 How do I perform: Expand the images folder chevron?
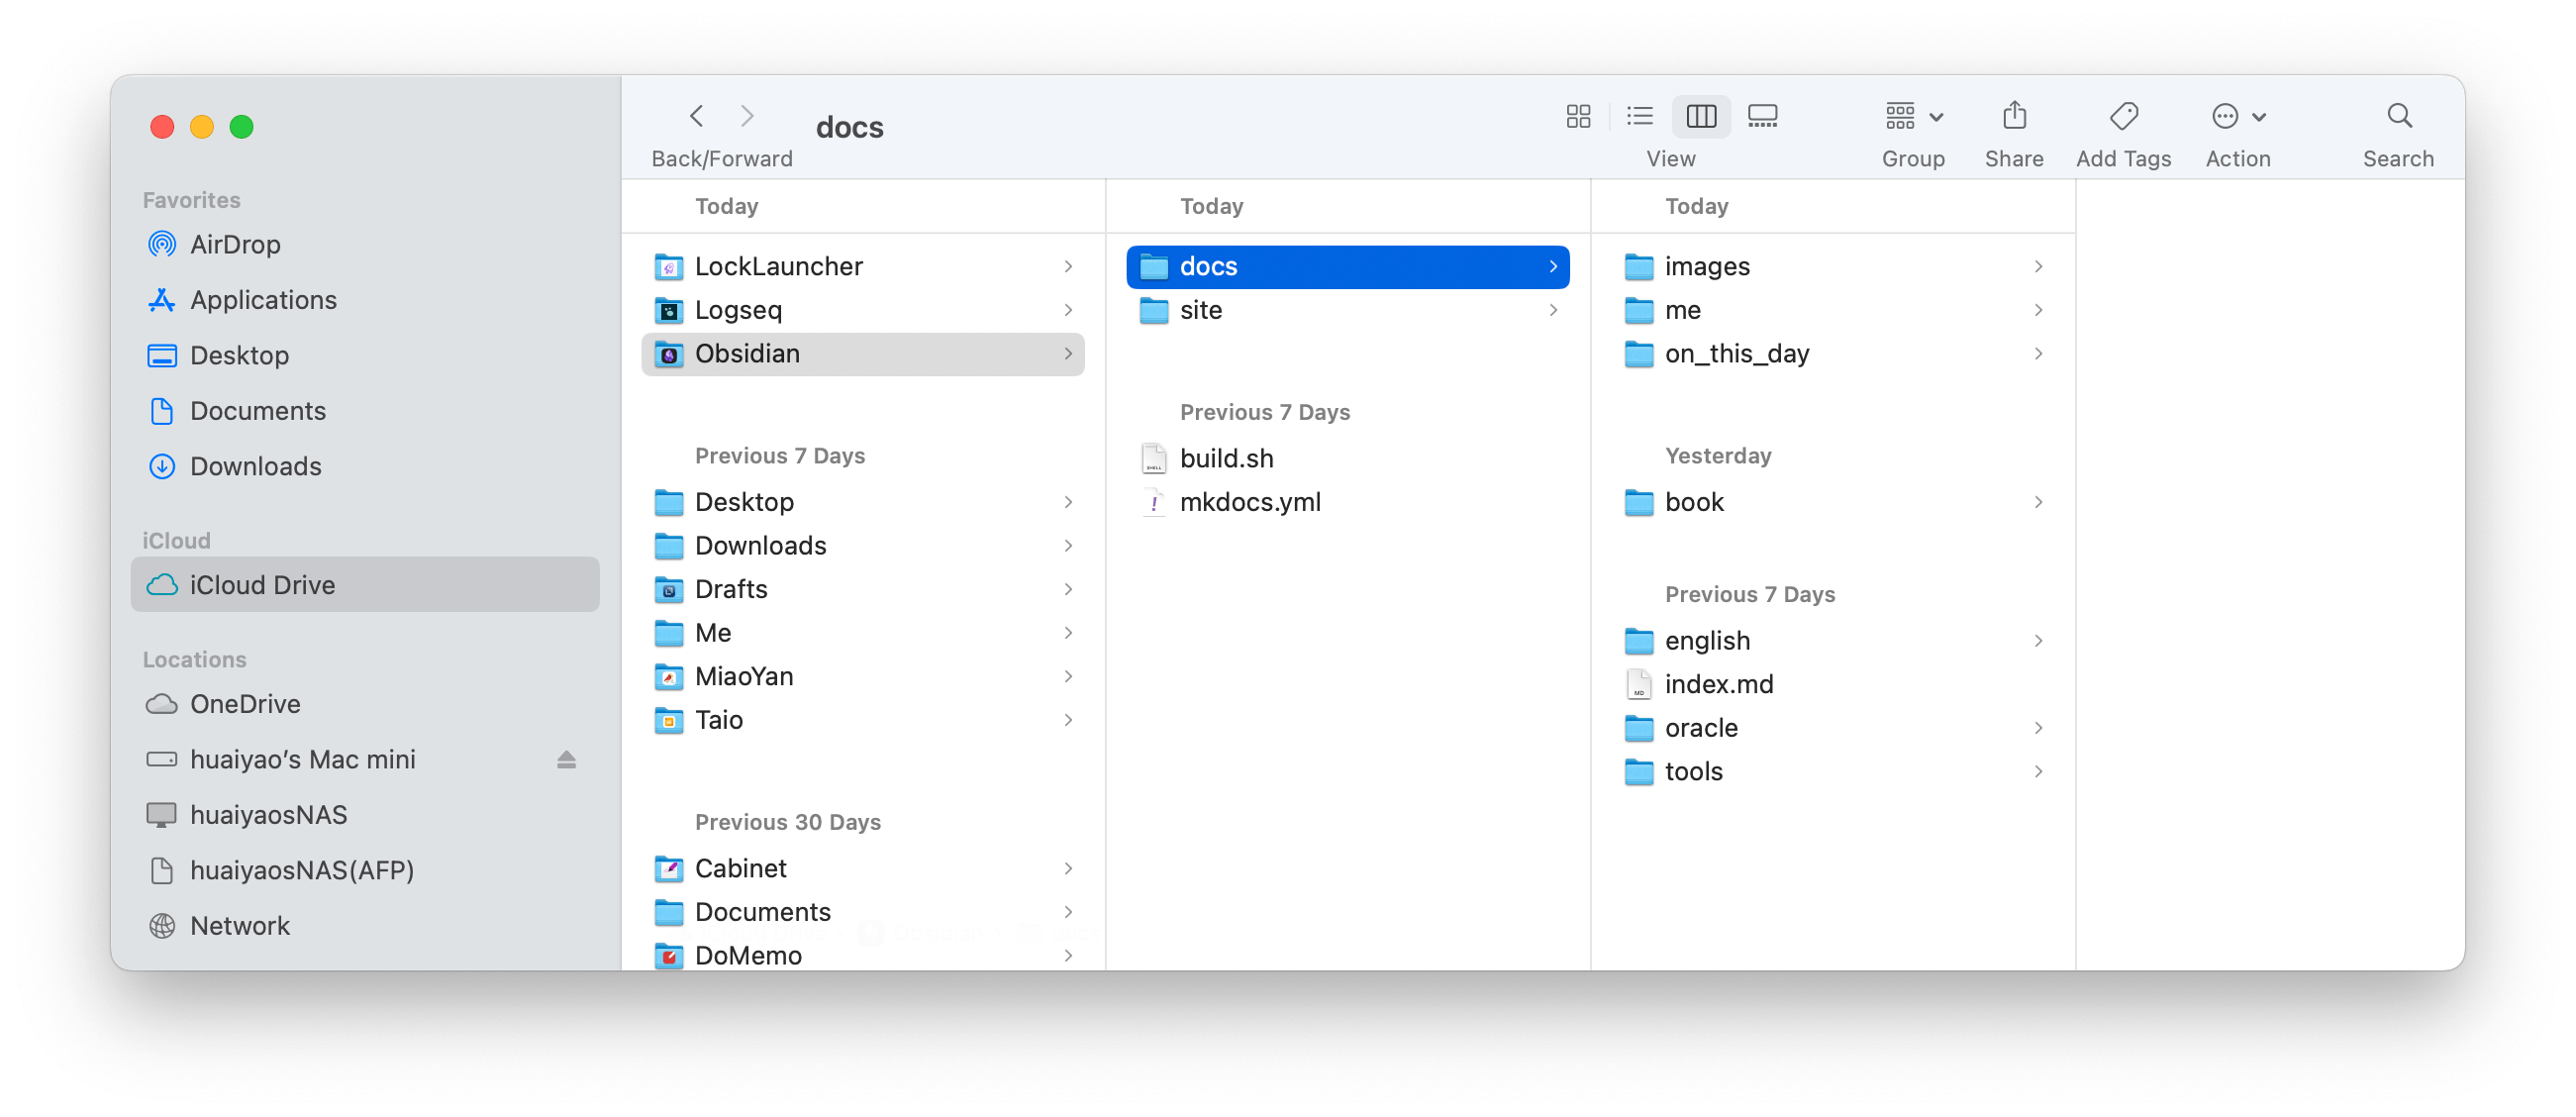point(2038,267)
